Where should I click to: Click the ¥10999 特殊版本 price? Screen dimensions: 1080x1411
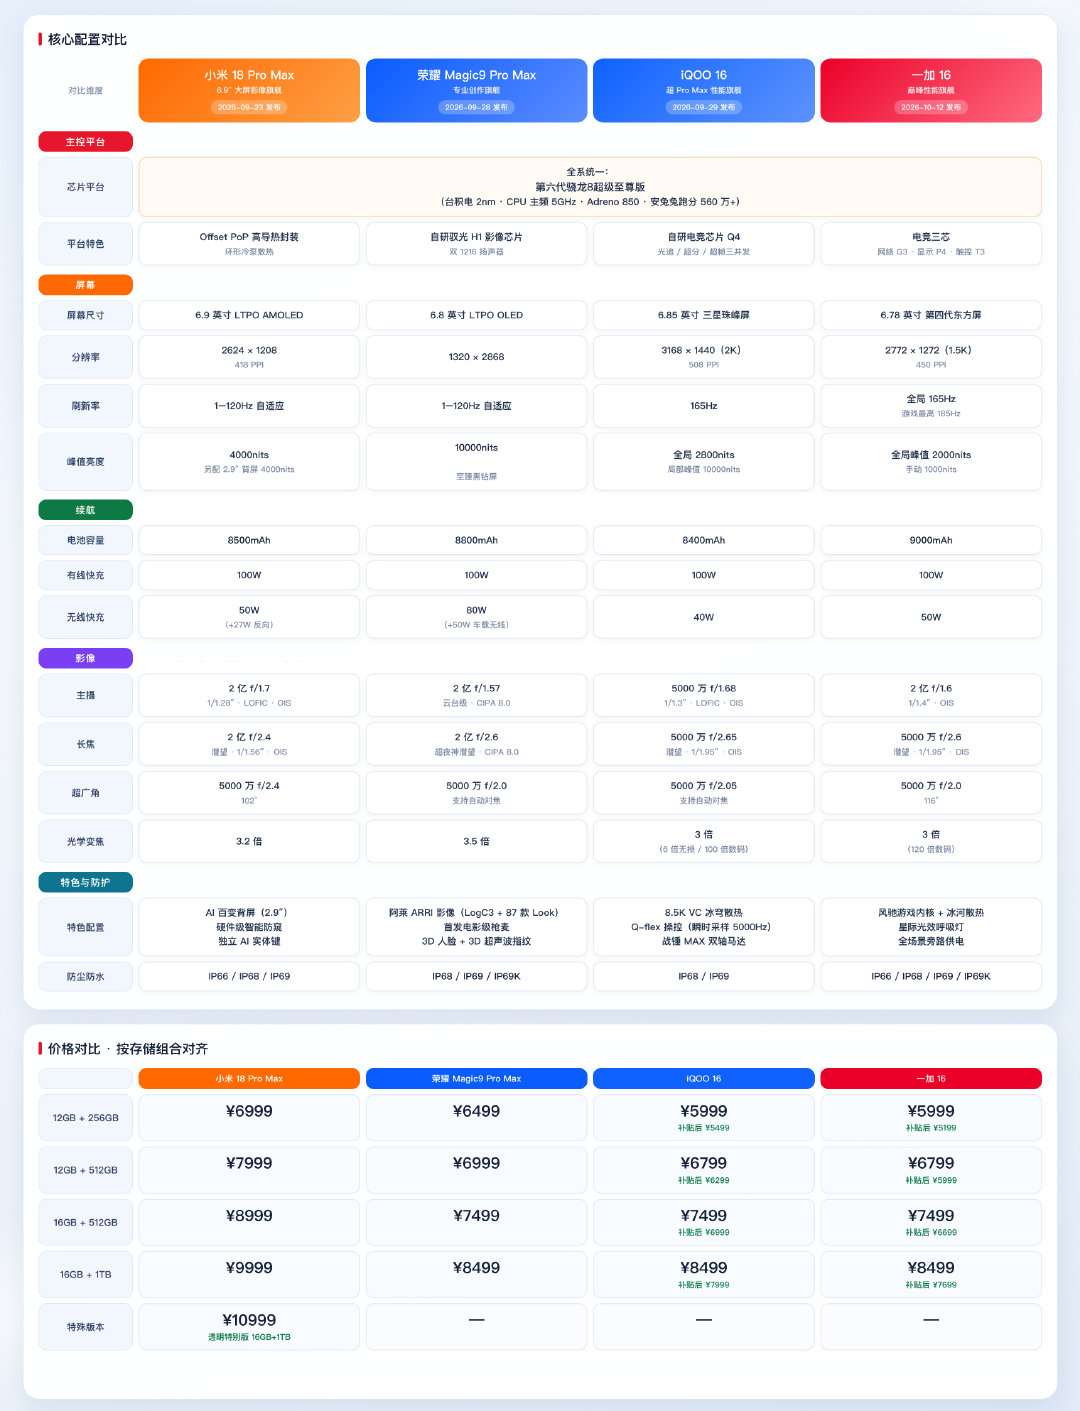point(249,1320)
